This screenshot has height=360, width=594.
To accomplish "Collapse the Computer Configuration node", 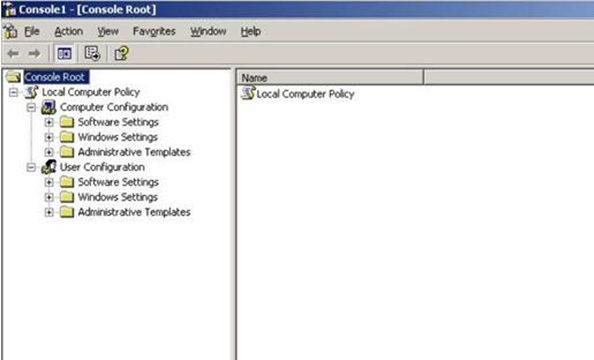I will (x=31, y=107).
